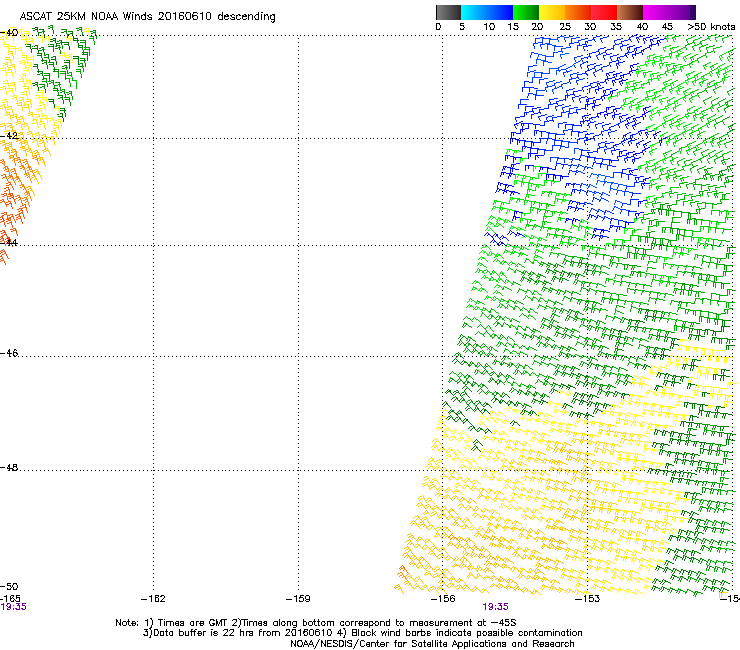Click the -46 latitude axis label
Screen dimensions: 740x650
click(x=9, y=353)
